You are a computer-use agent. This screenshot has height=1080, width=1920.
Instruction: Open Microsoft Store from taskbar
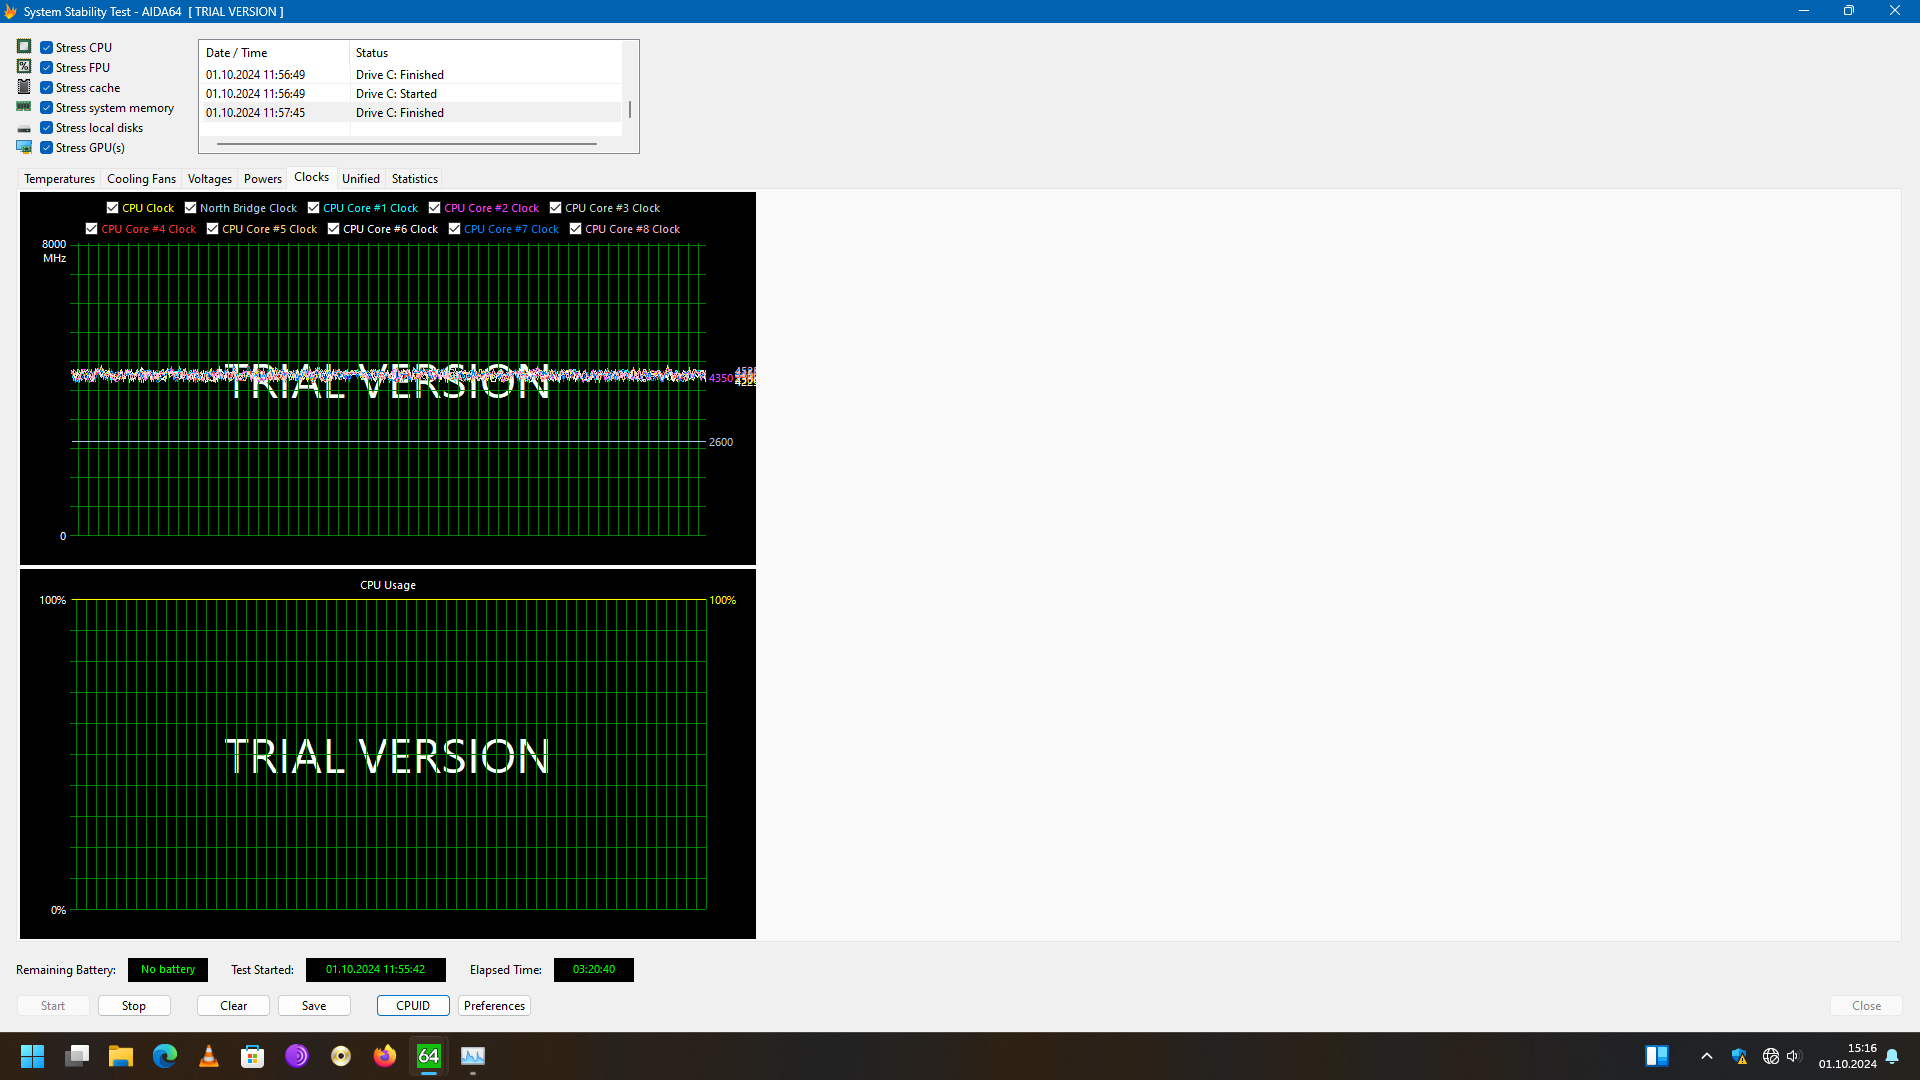(x=253, y=1056)
